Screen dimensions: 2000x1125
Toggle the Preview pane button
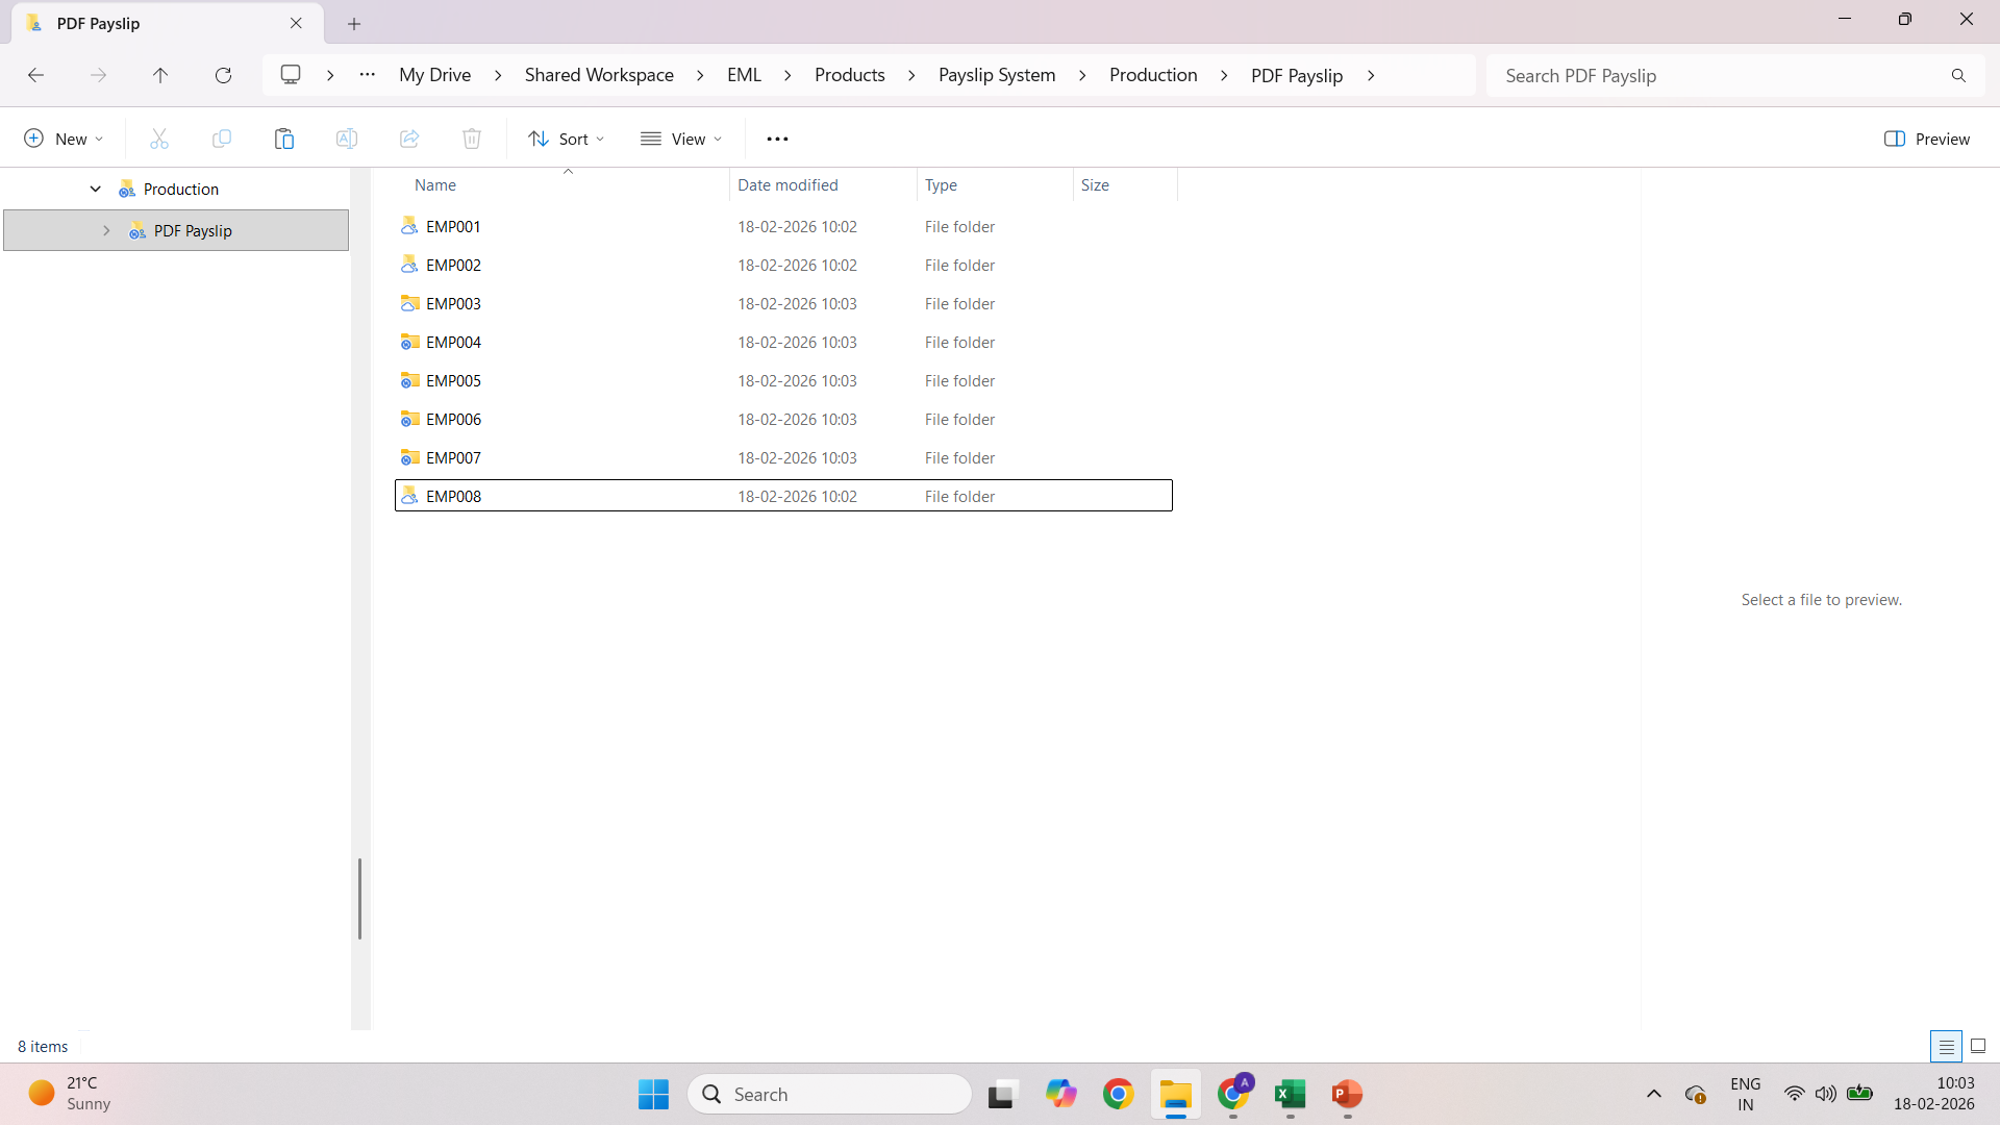(x=1926, y=139)
